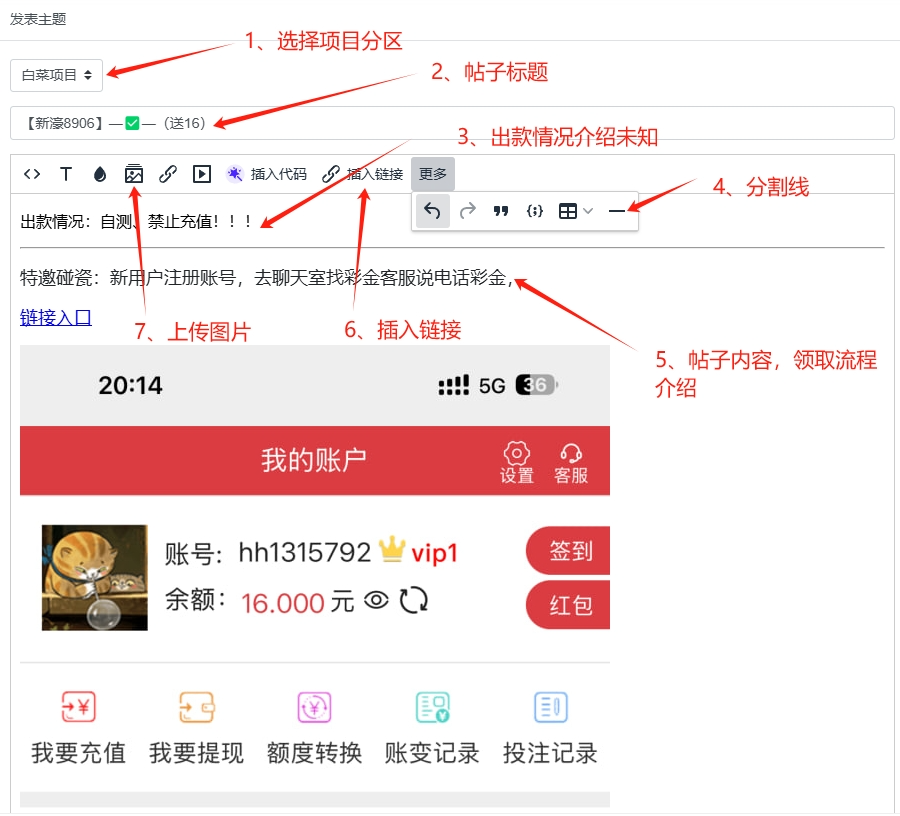This screenshot has height=816, width=900.
Task: Insert a blockquote with quote icon
Action: 501,211
